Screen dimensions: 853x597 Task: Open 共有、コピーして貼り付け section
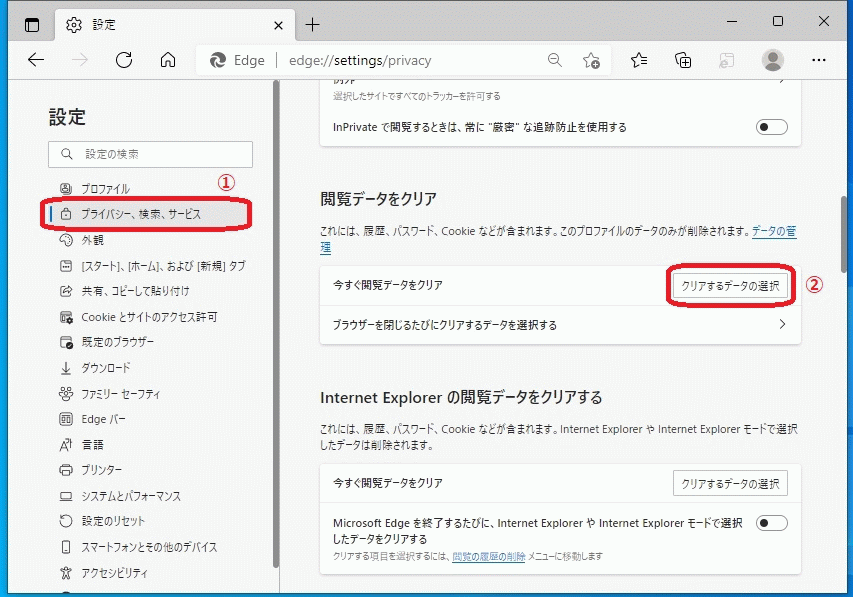(x=135, y=291)
